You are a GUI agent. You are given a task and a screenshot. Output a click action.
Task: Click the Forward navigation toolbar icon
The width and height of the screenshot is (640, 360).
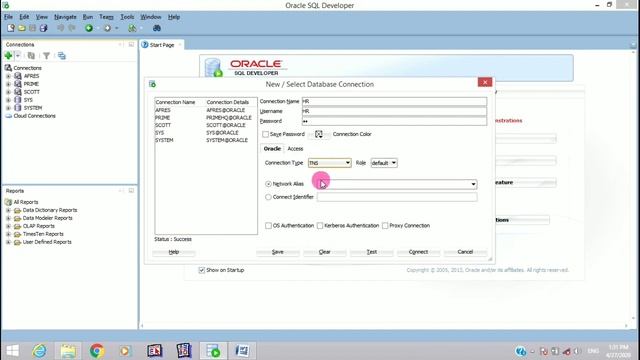click(107, 28)
